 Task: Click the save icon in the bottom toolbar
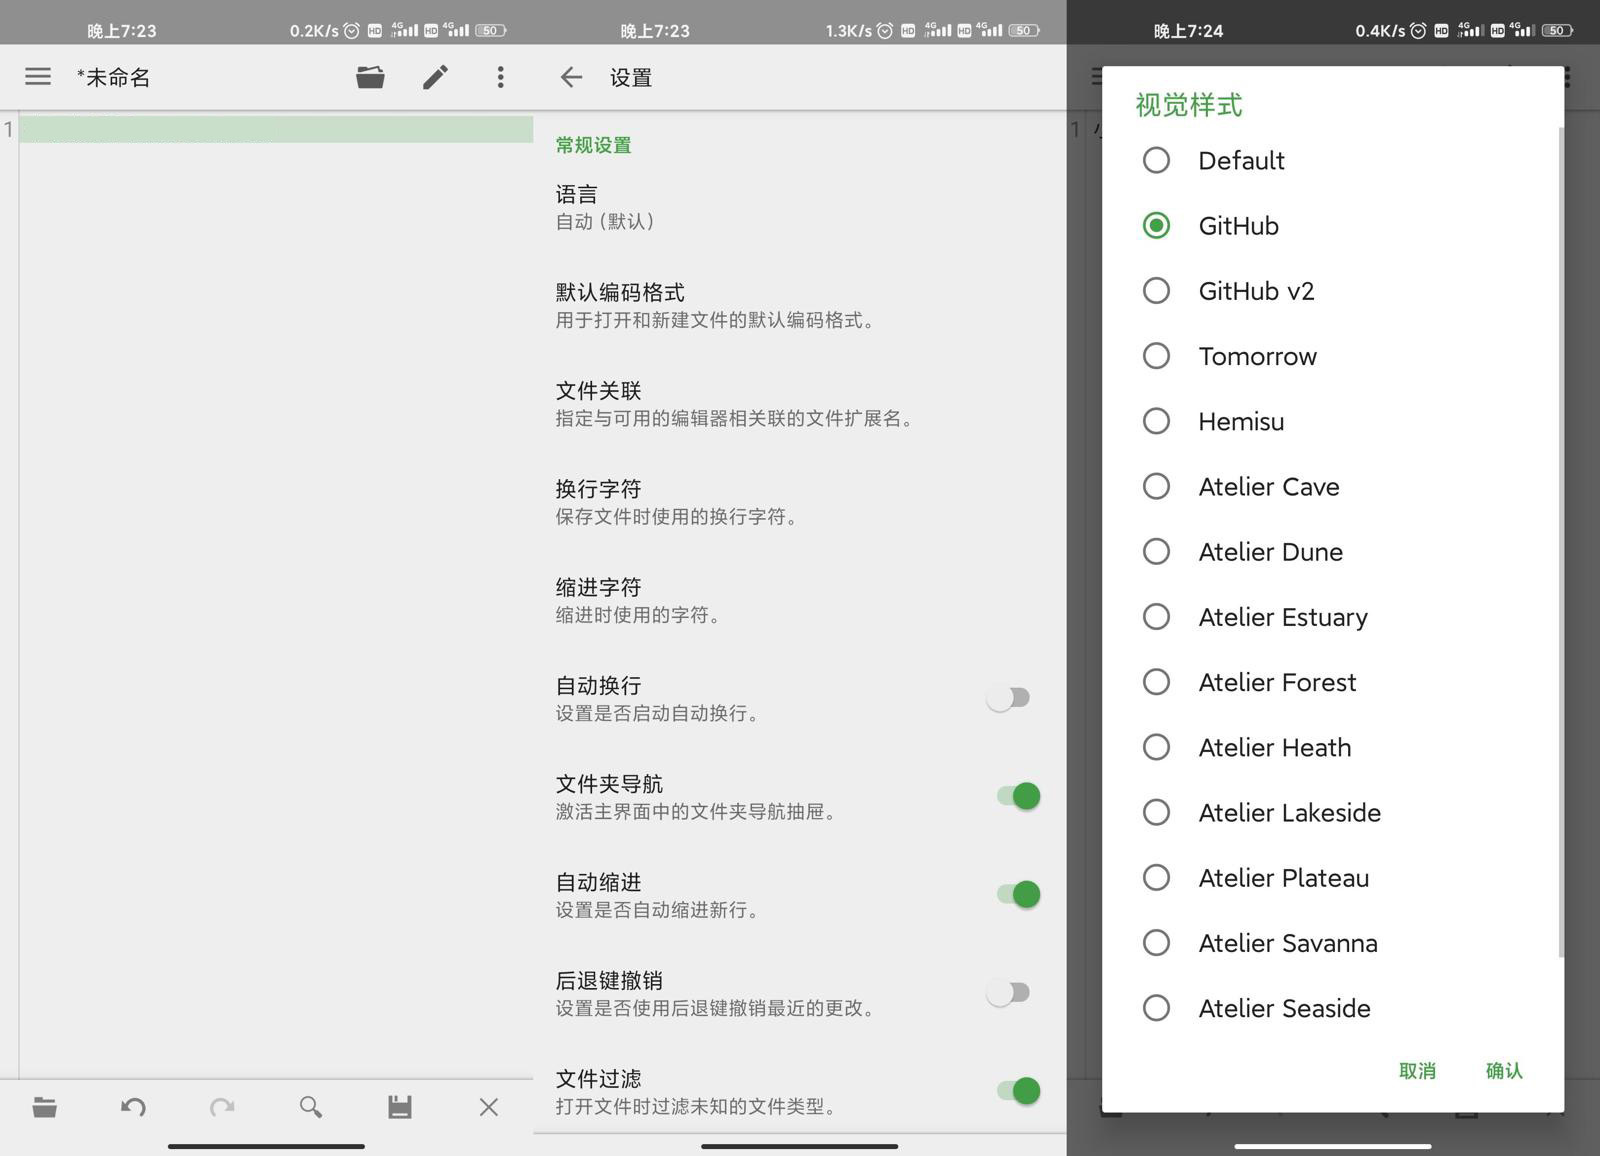click(x=399, y=1107)
